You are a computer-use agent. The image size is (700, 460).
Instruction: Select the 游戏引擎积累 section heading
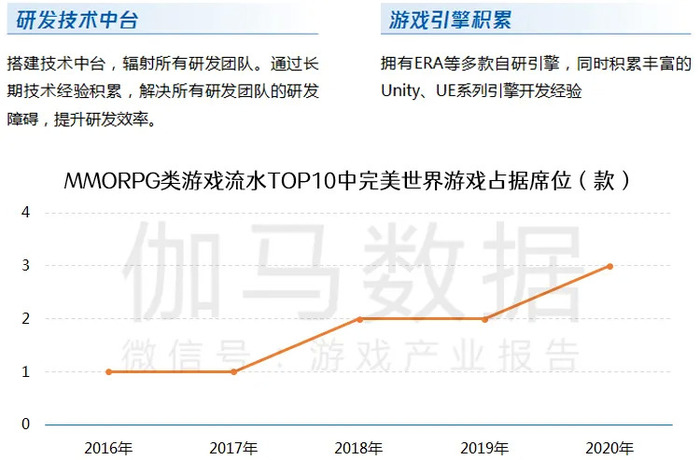point(450,20)
